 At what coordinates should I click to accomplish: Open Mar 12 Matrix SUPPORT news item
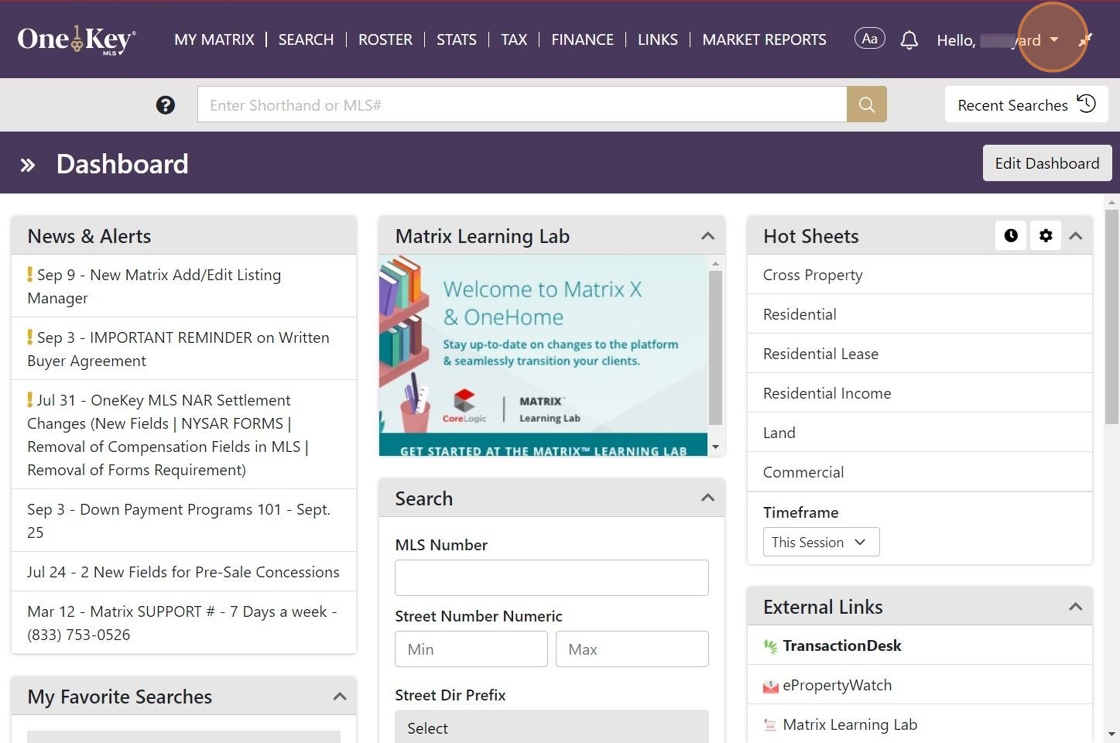(184, 622)
